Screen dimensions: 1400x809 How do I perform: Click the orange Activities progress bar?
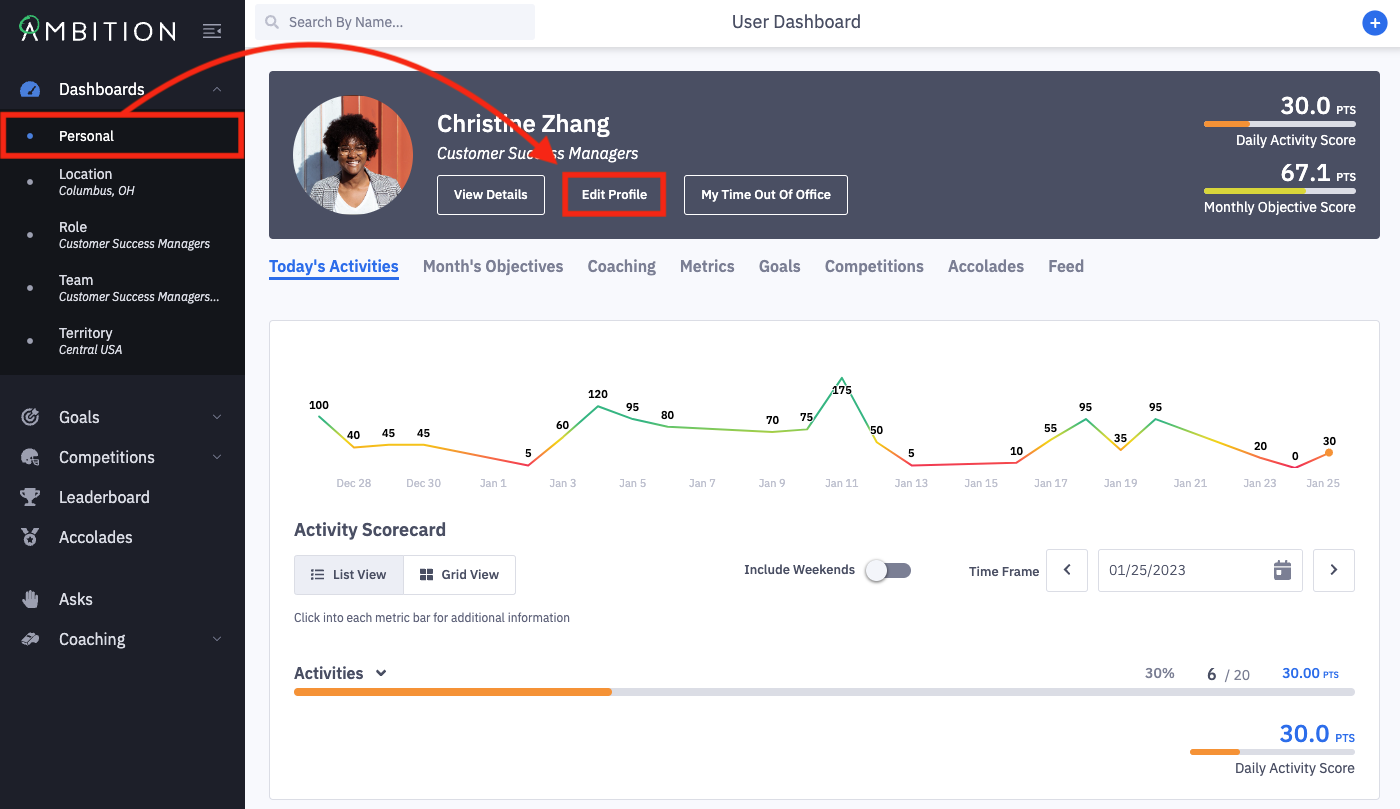pos(452,691)
